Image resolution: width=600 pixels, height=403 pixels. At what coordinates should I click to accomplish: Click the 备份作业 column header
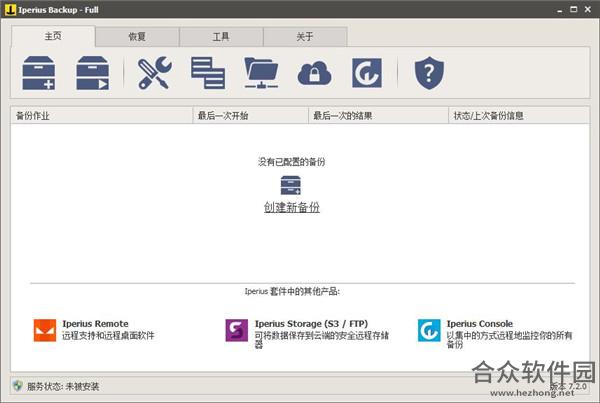point(101,116)
